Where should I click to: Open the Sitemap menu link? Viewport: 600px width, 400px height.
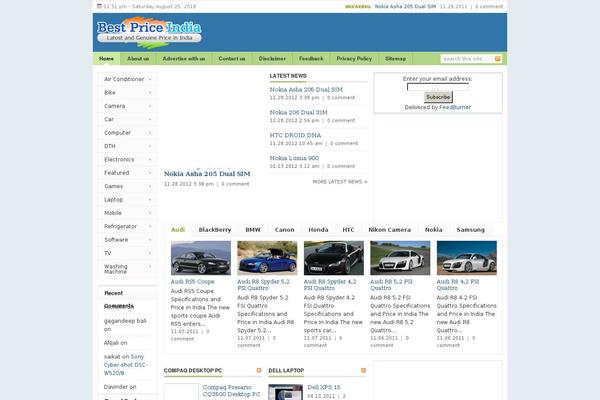click(395, 59)
